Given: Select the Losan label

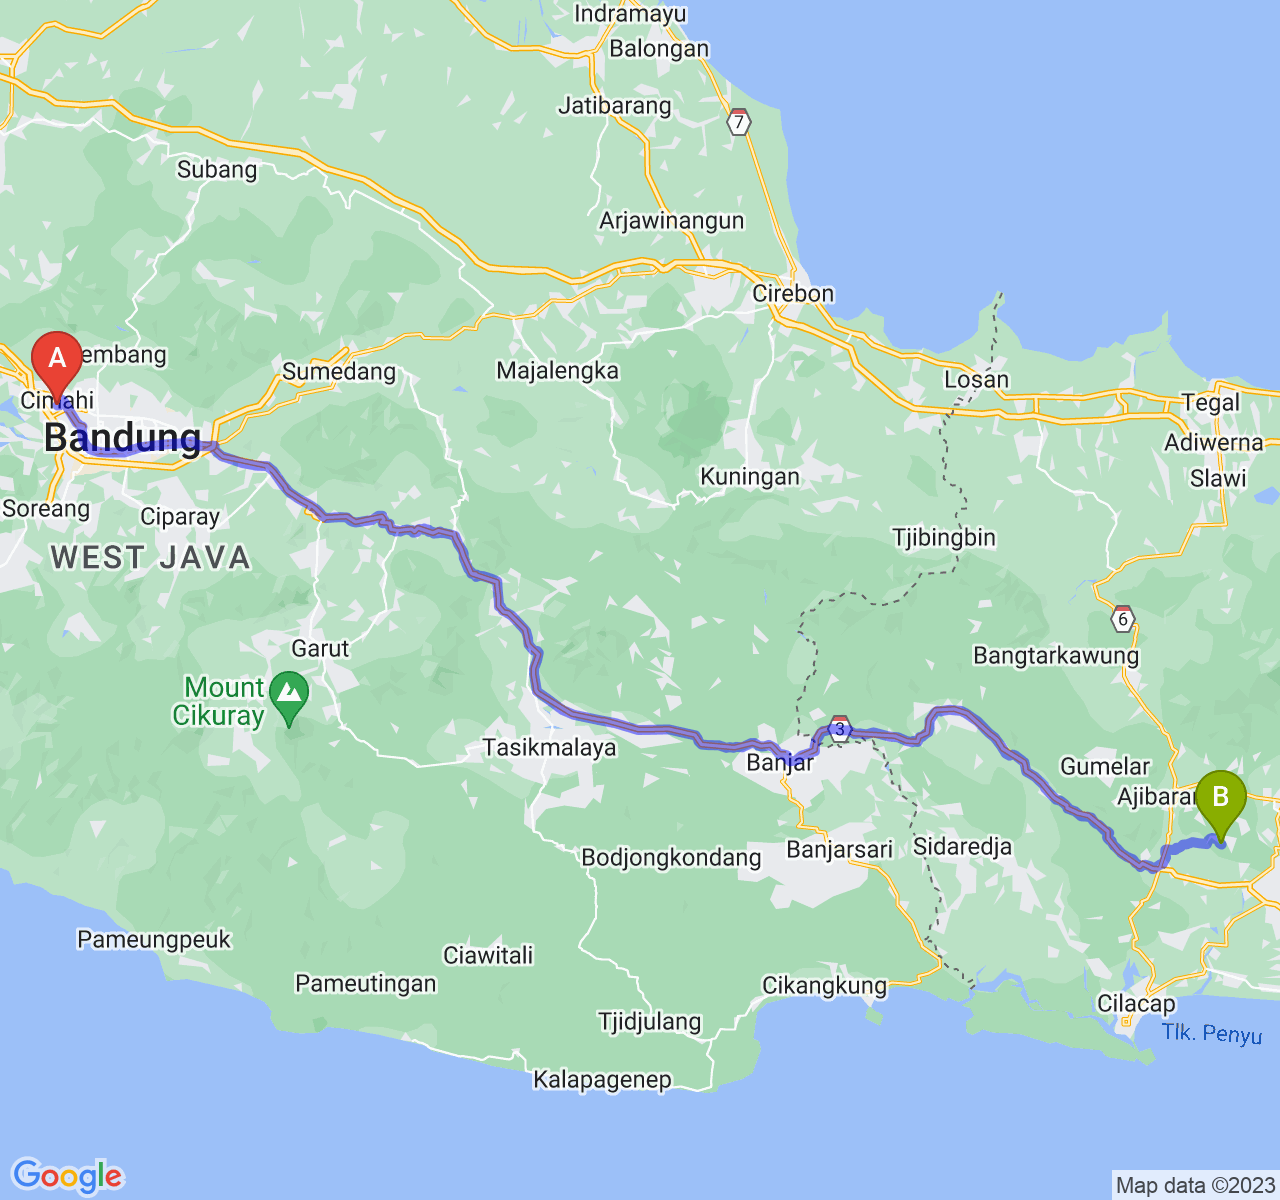Looking at the screenshot, I should click(x=977, y=380).
